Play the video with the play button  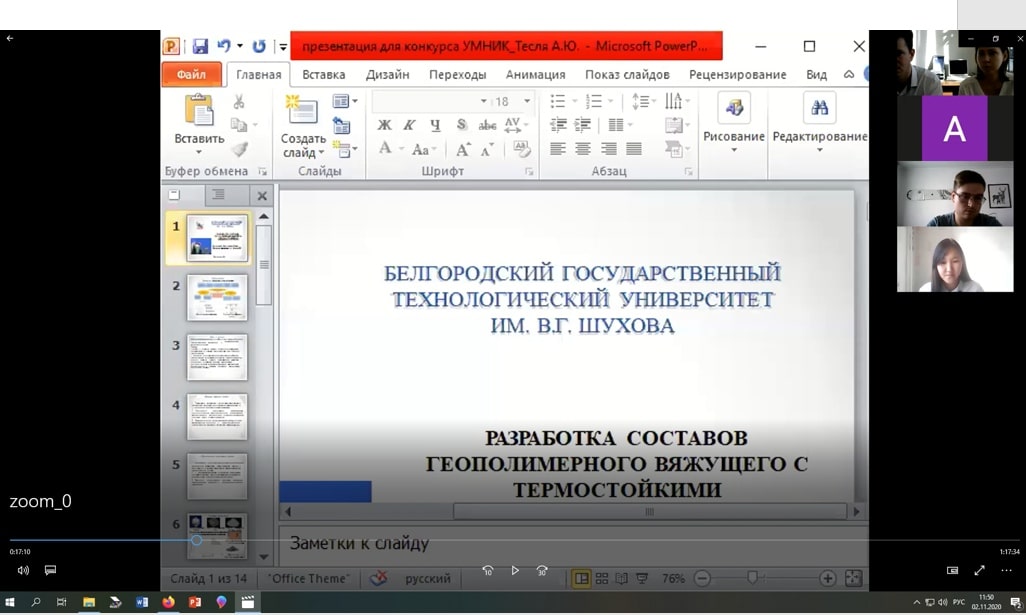click(x=515, y=571)
